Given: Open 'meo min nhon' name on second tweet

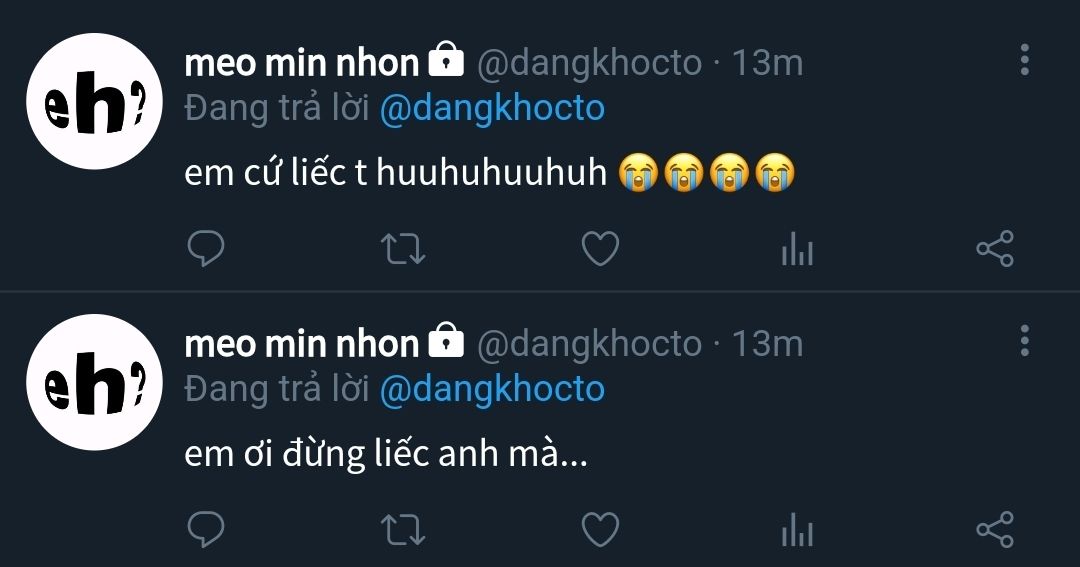Looking at the screenshot, I should point(301,344).
